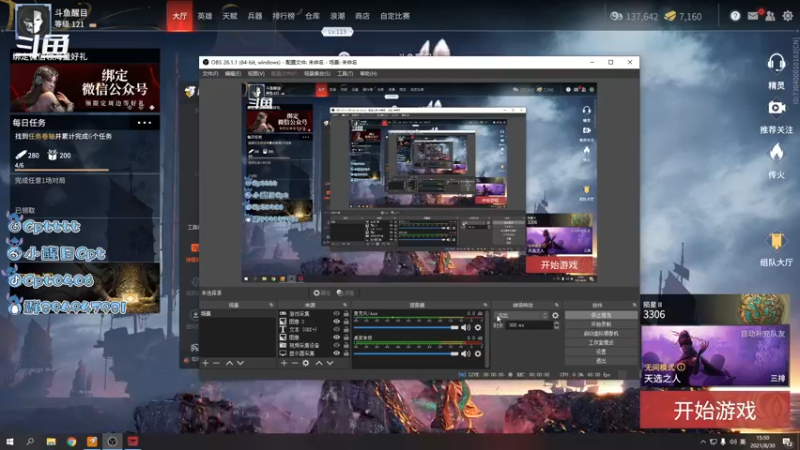
Task: Open taskbar search magnifier
Action: (x=30, y=441)
